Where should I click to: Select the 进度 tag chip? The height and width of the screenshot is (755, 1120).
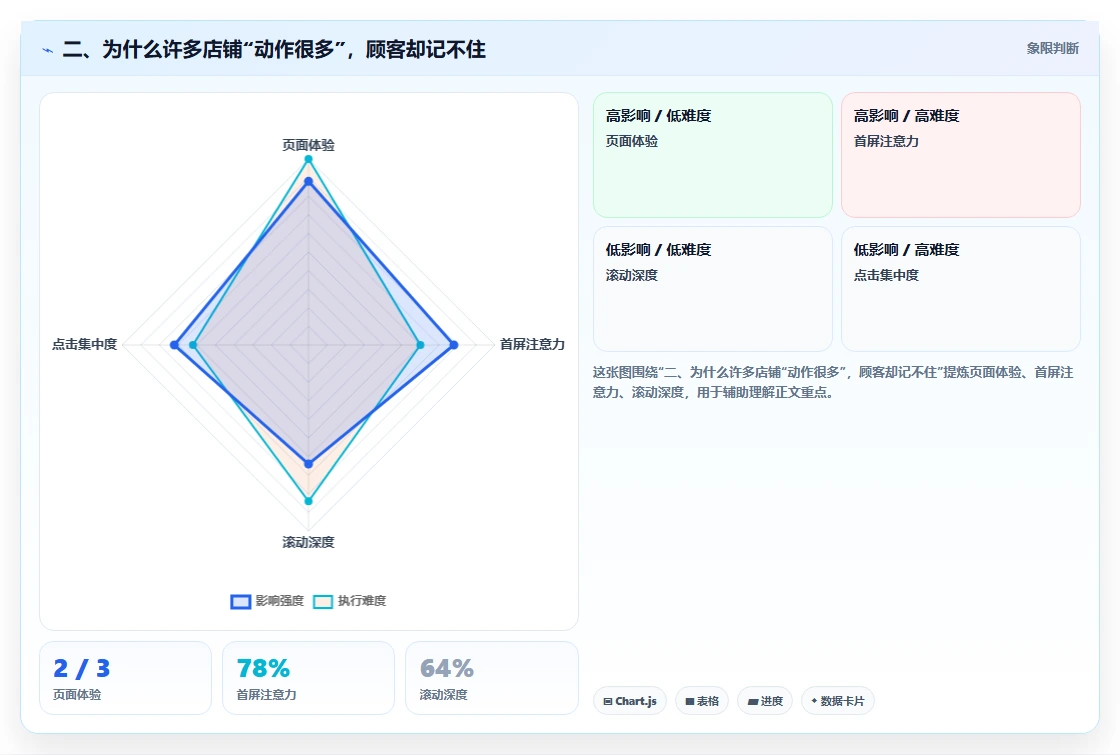(x=765, y=701)
